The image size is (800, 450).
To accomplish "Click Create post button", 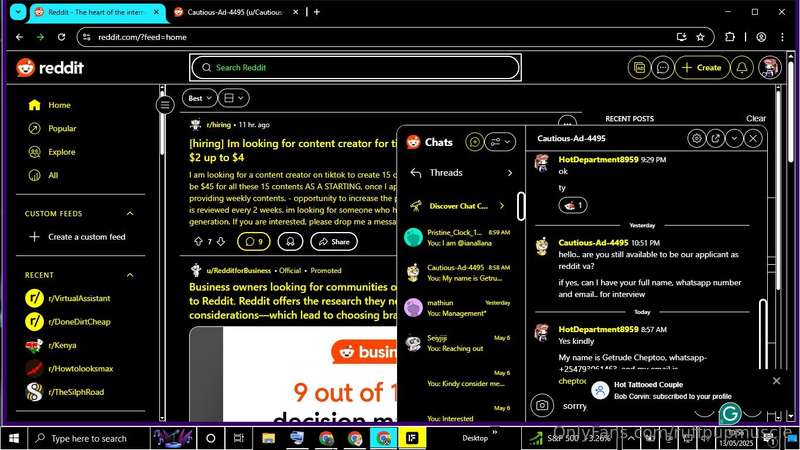I will tap(702, 67).
